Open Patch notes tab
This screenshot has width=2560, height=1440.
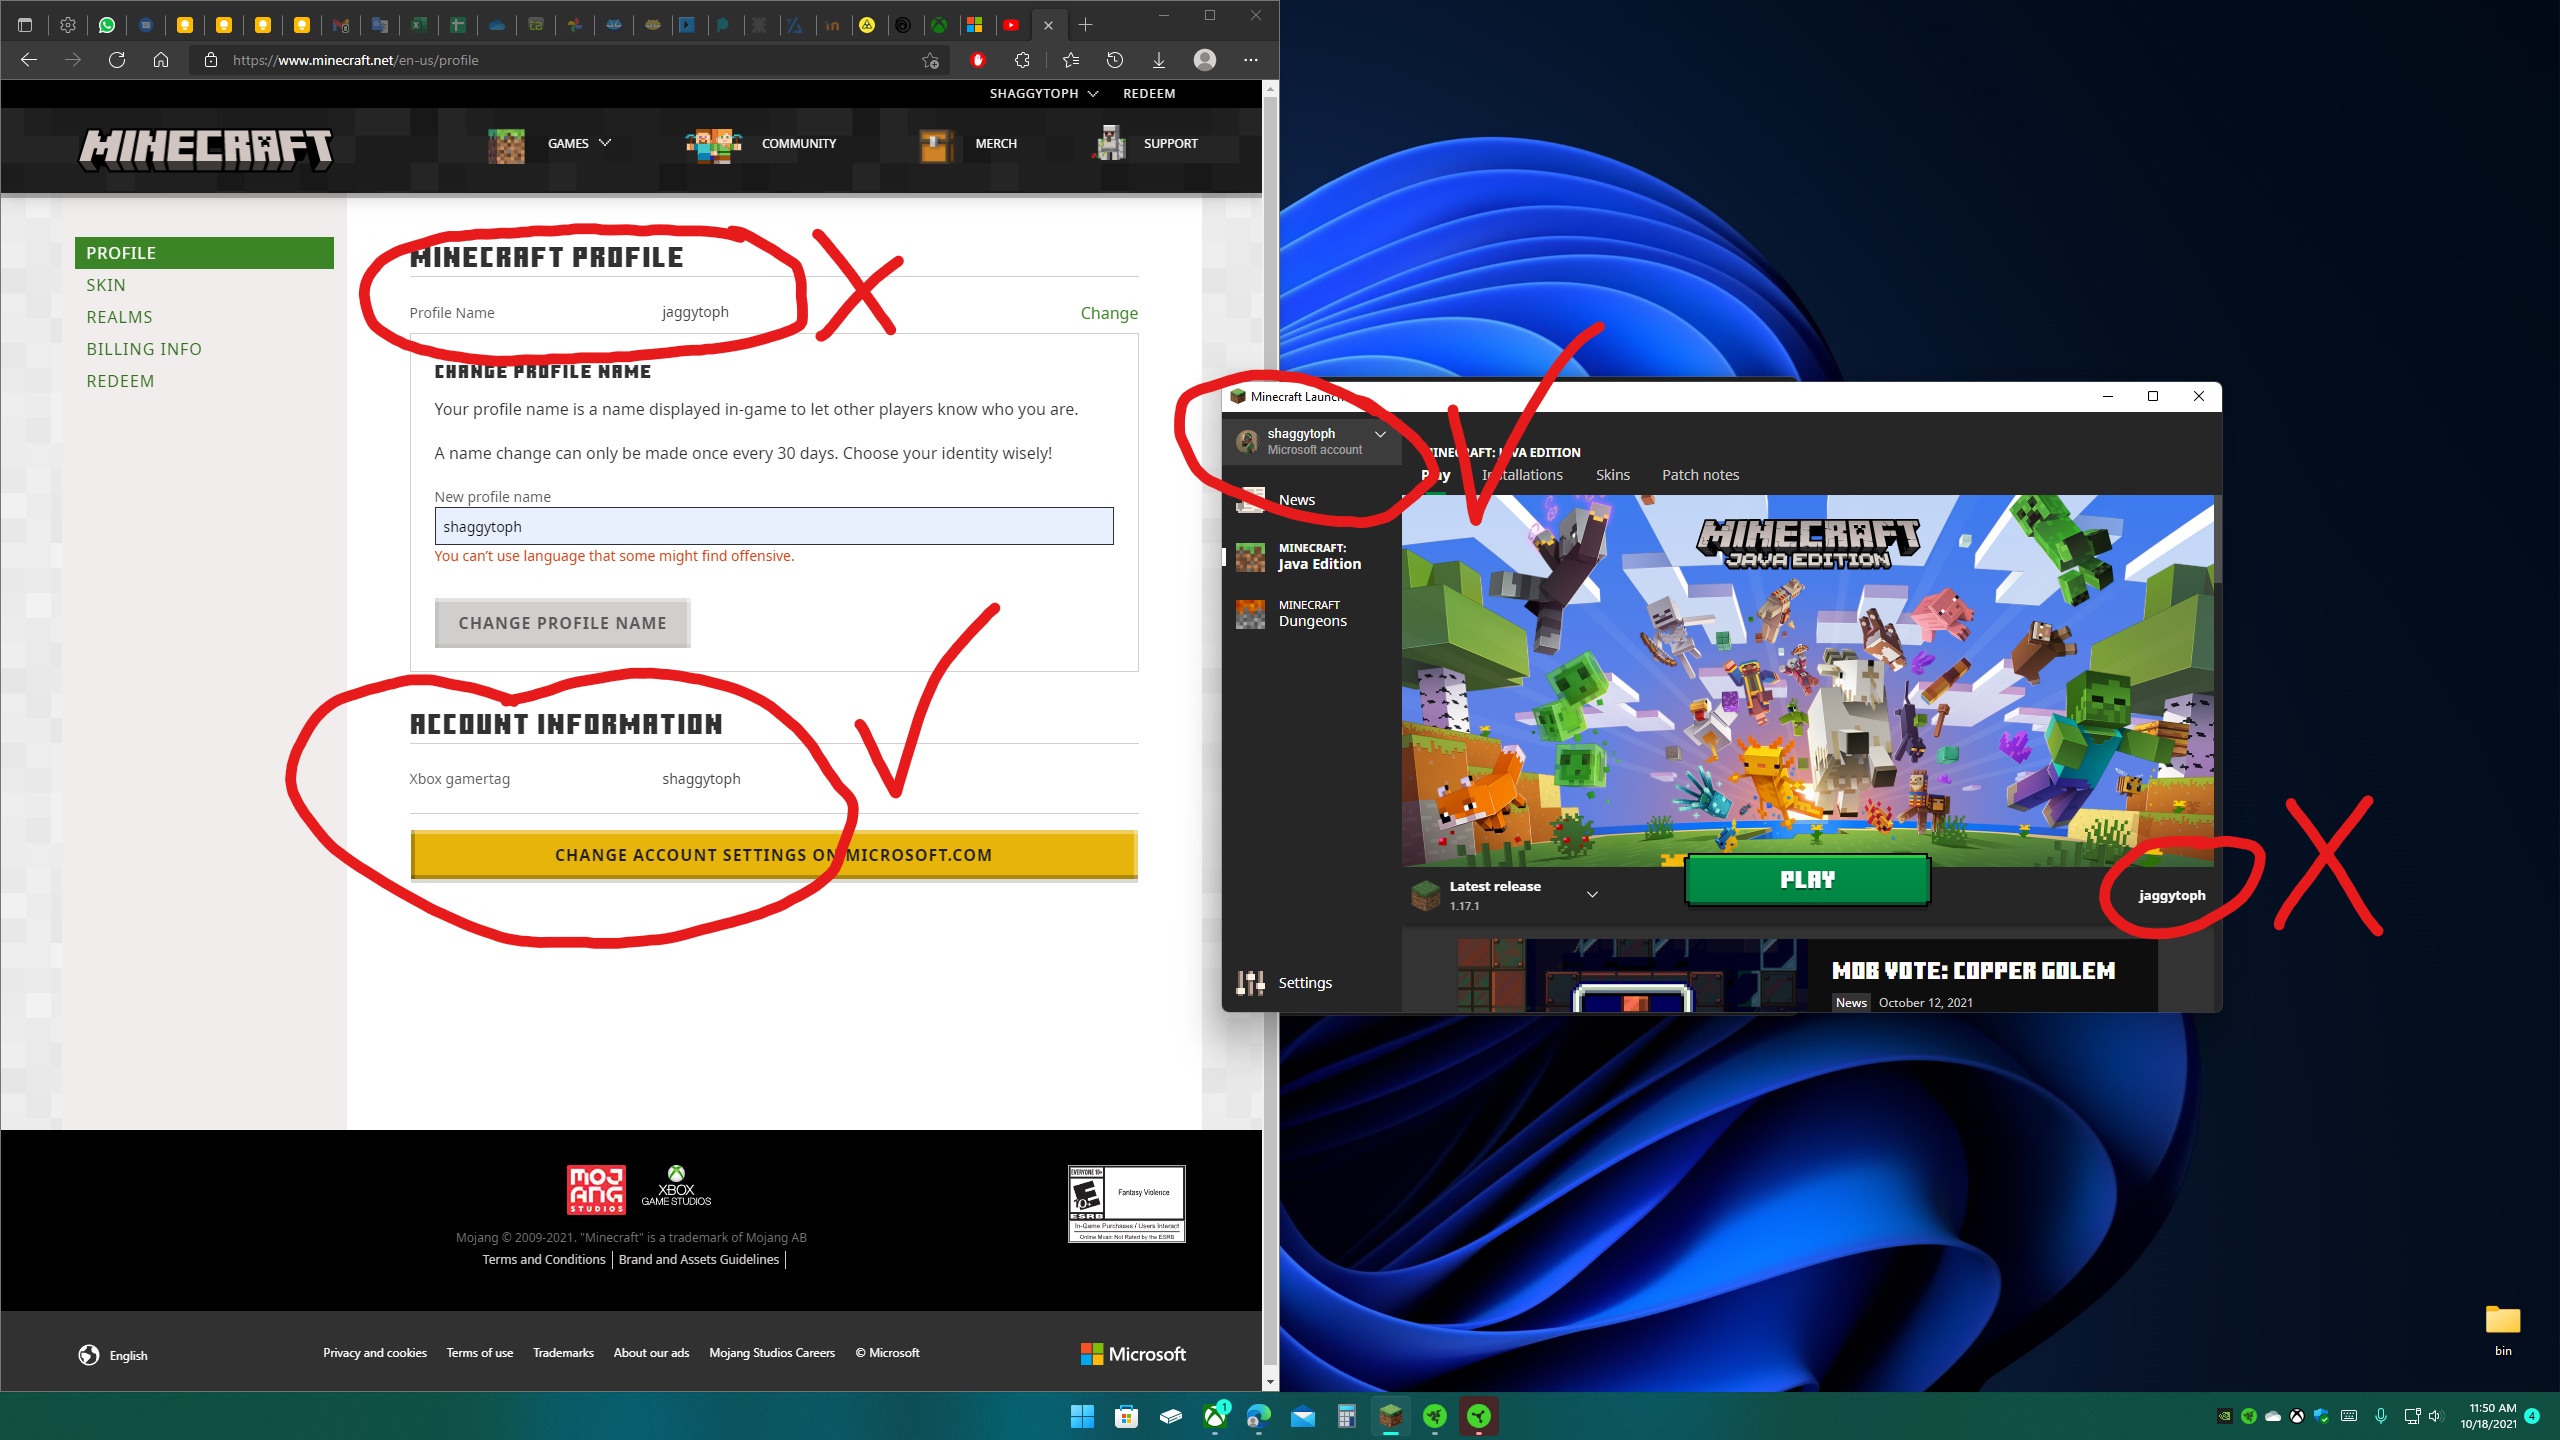pos(1700,475)
